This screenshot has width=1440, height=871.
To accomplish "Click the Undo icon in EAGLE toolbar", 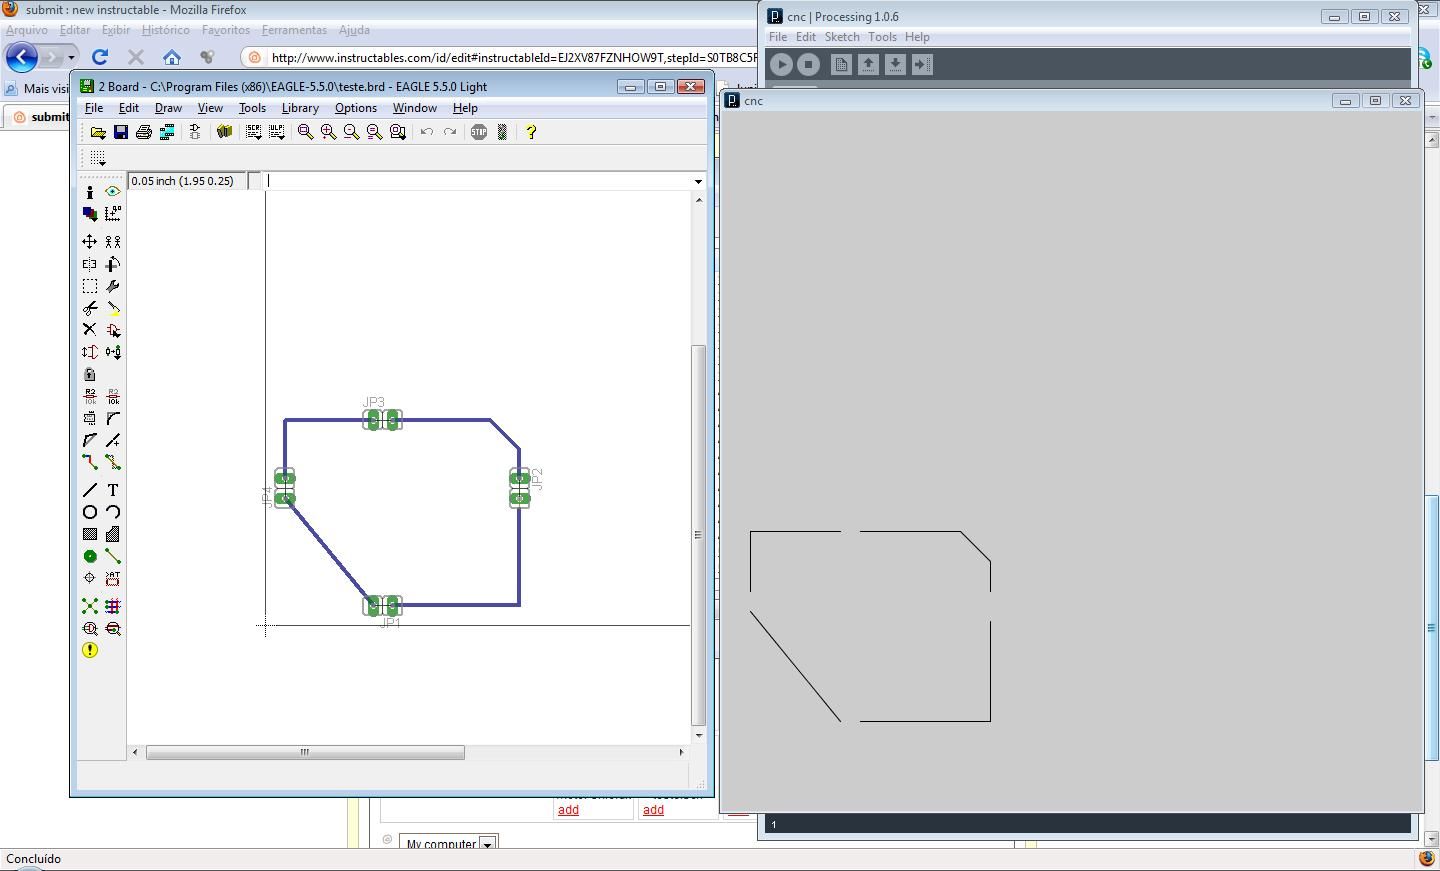I will (x=426, y=131).
